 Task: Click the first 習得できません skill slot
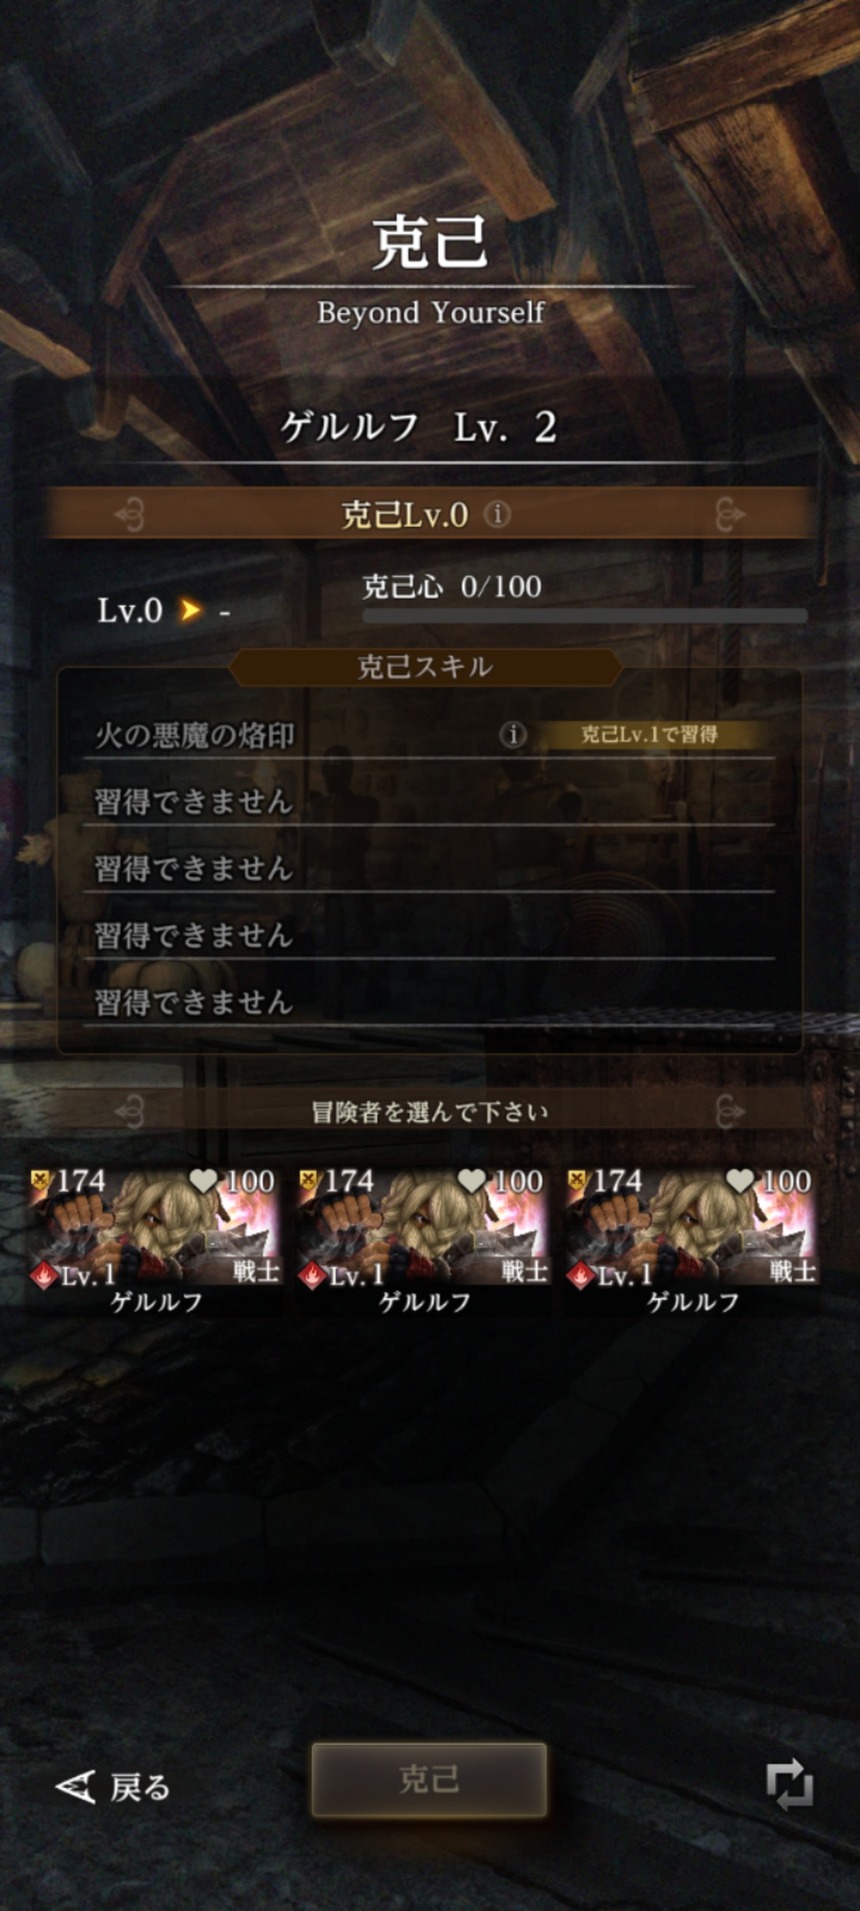(x=429, y=802)
